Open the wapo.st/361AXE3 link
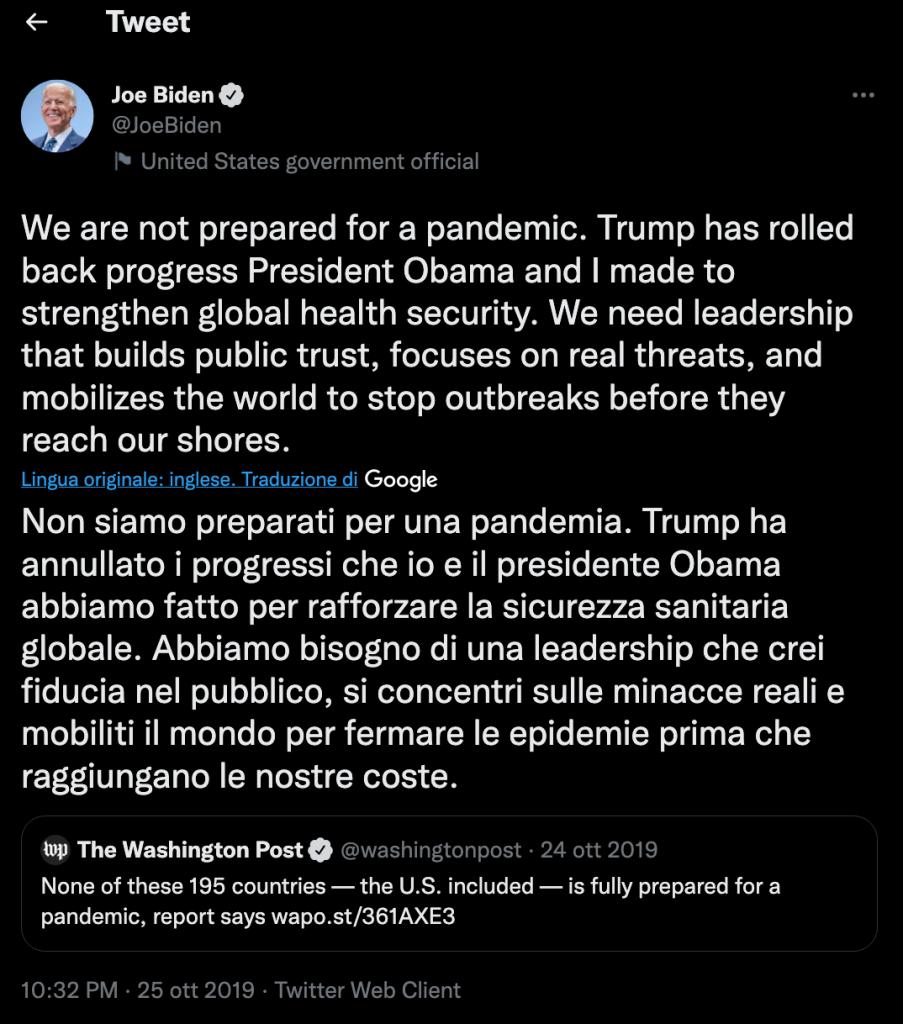The height and width of the screenshot is (1024, 903). pyautogui.click(x=363, y=916)
